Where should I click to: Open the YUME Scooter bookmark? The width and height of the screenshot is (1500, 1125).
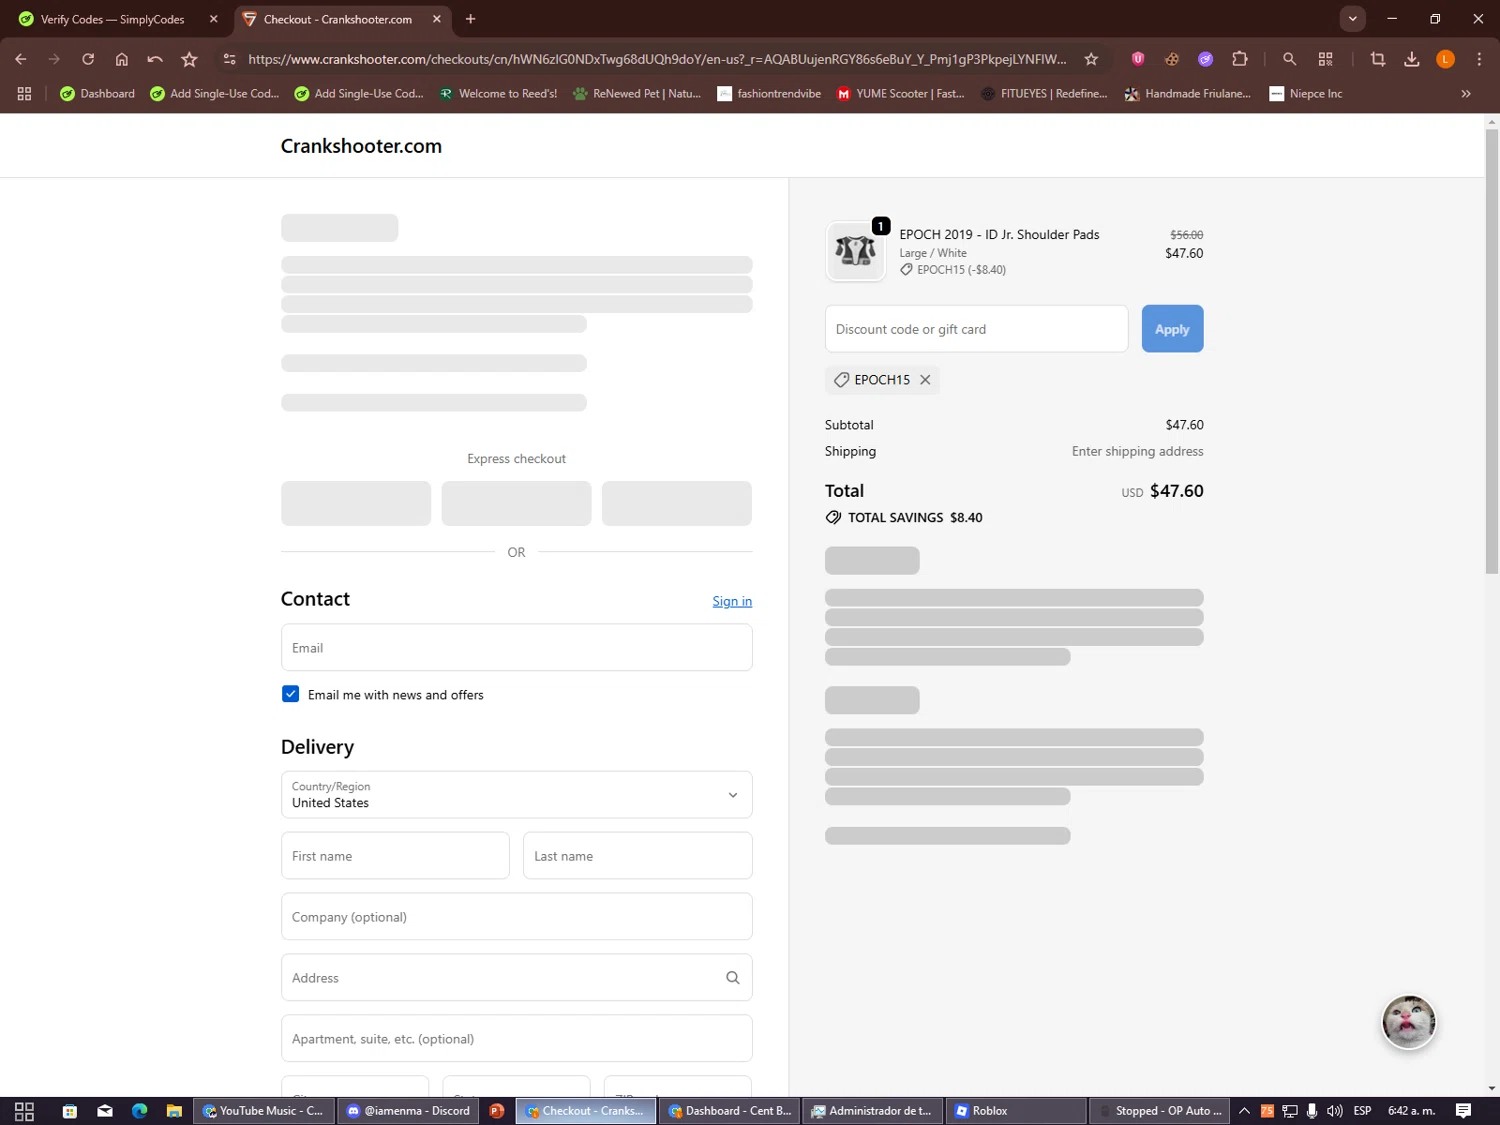tap(900, 94)
